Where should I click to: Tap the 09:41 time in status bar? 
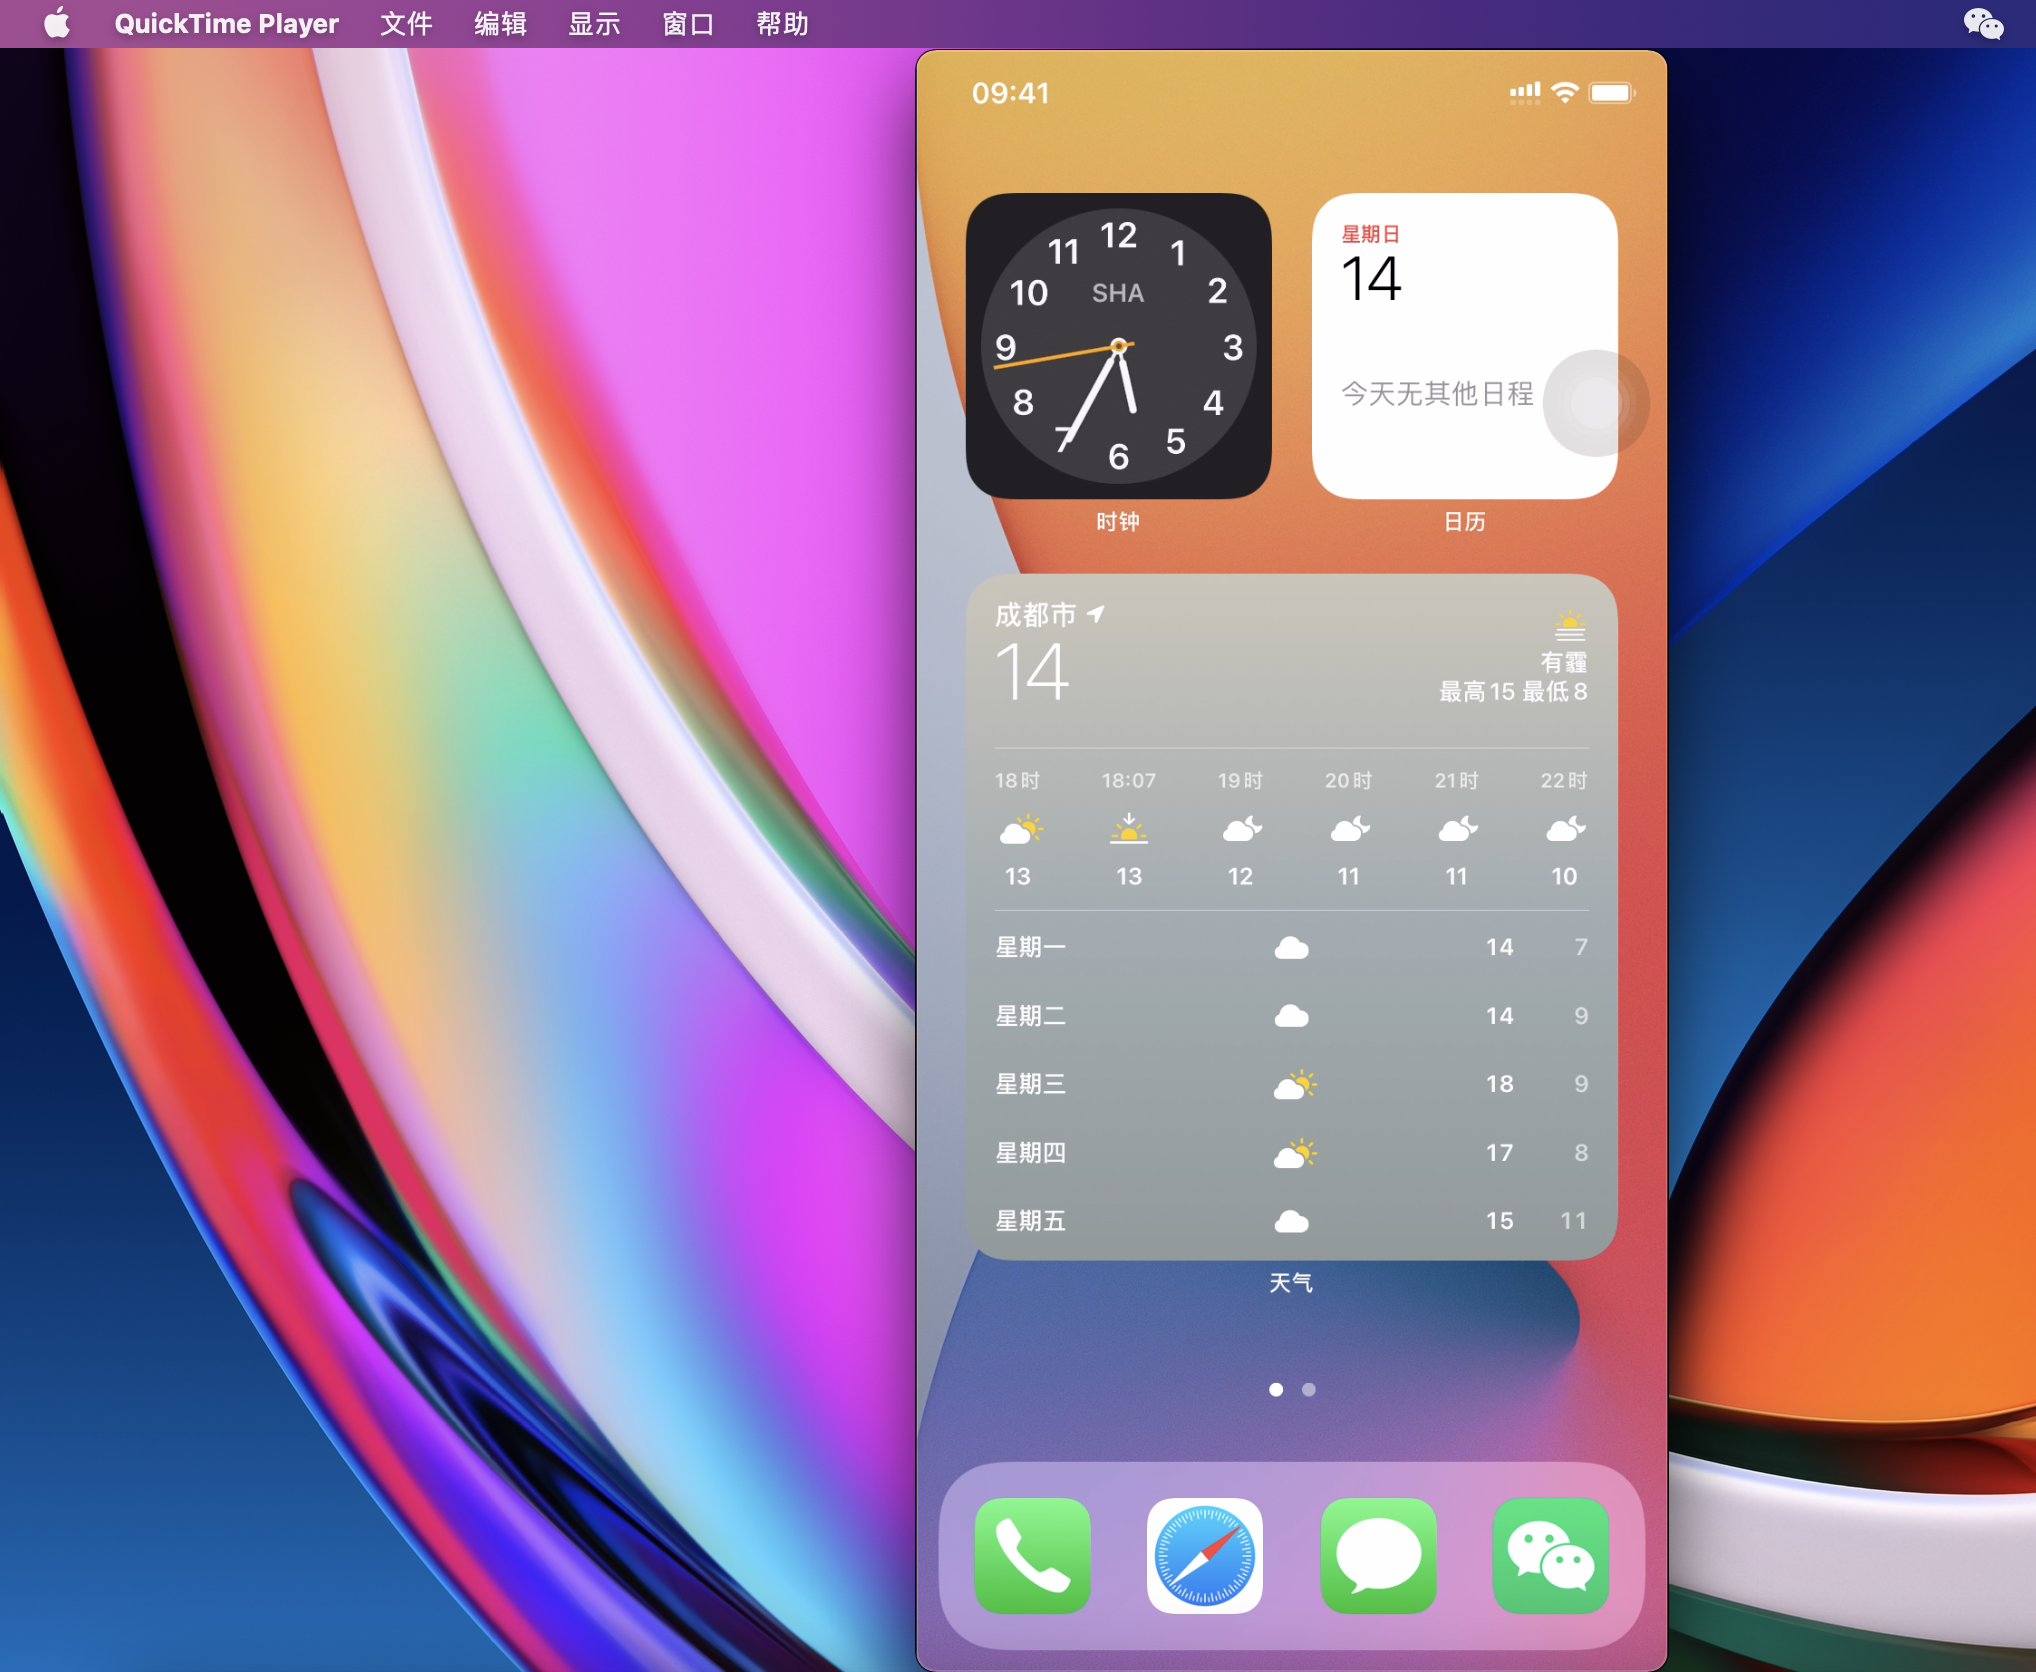1010,93
